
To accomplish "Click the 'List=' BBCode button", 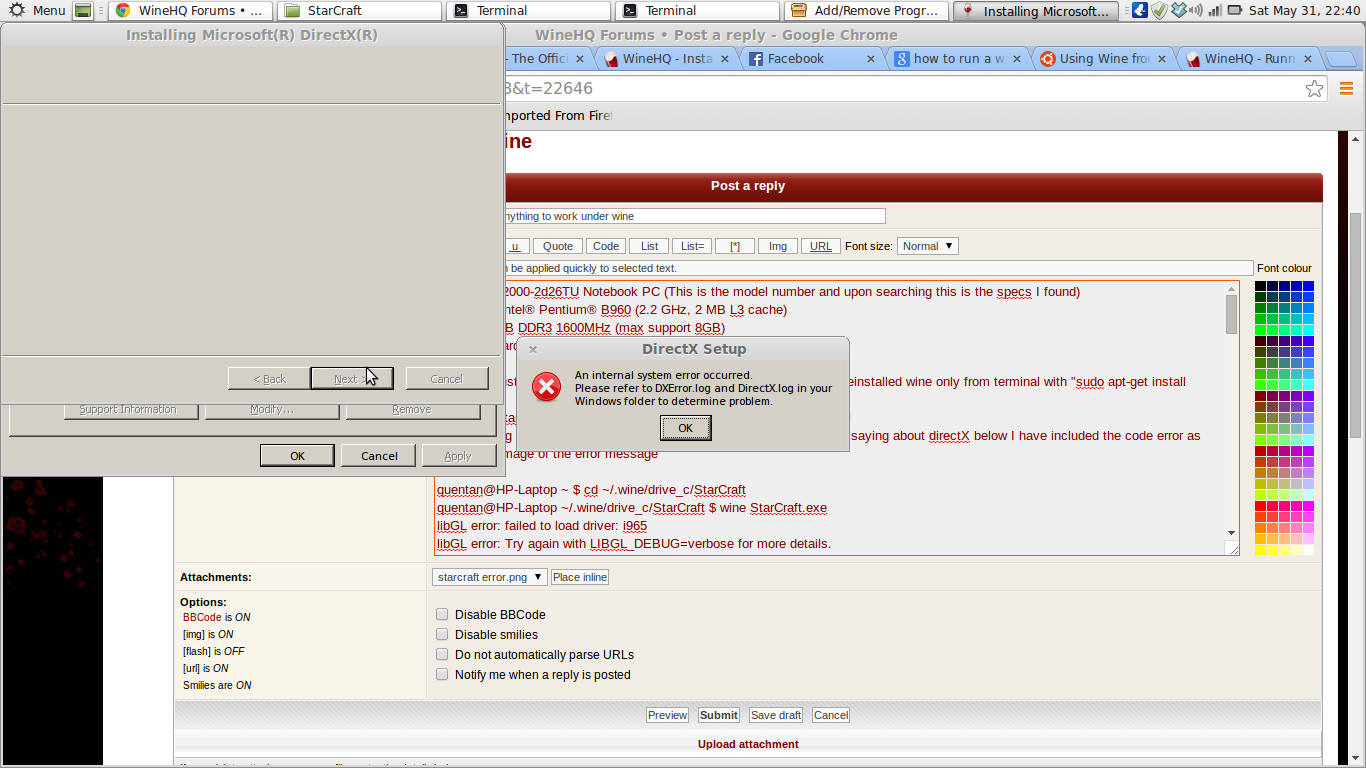I will [x=690, y=246].
